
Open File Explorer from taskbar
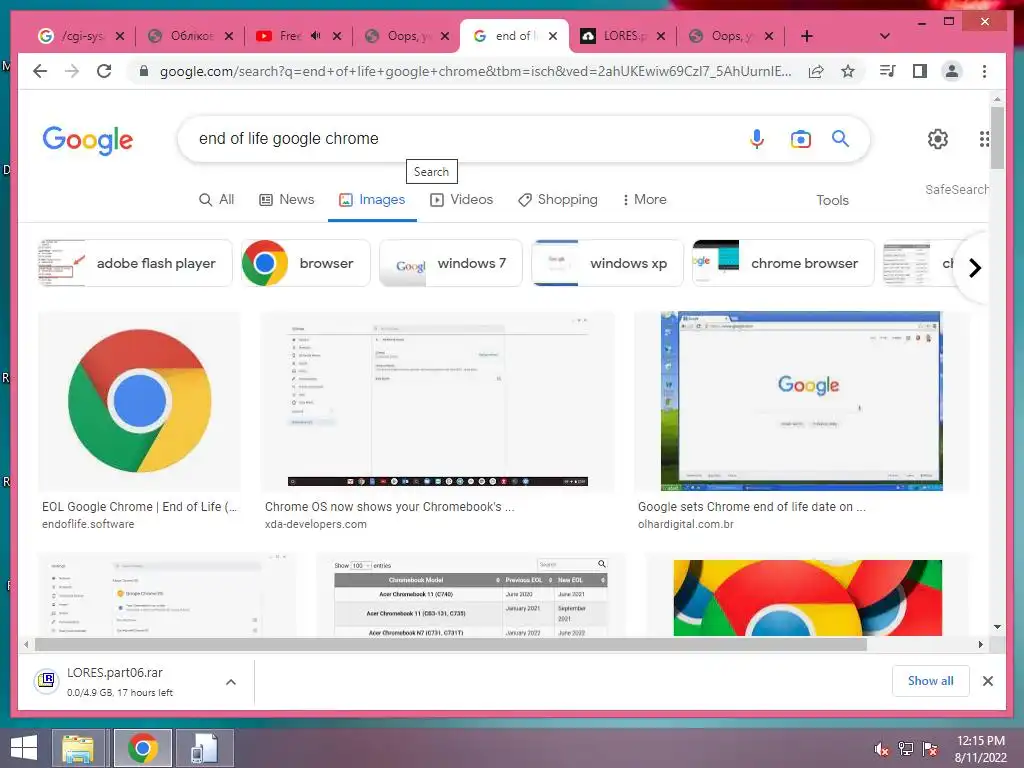click(x=78, y=748)
